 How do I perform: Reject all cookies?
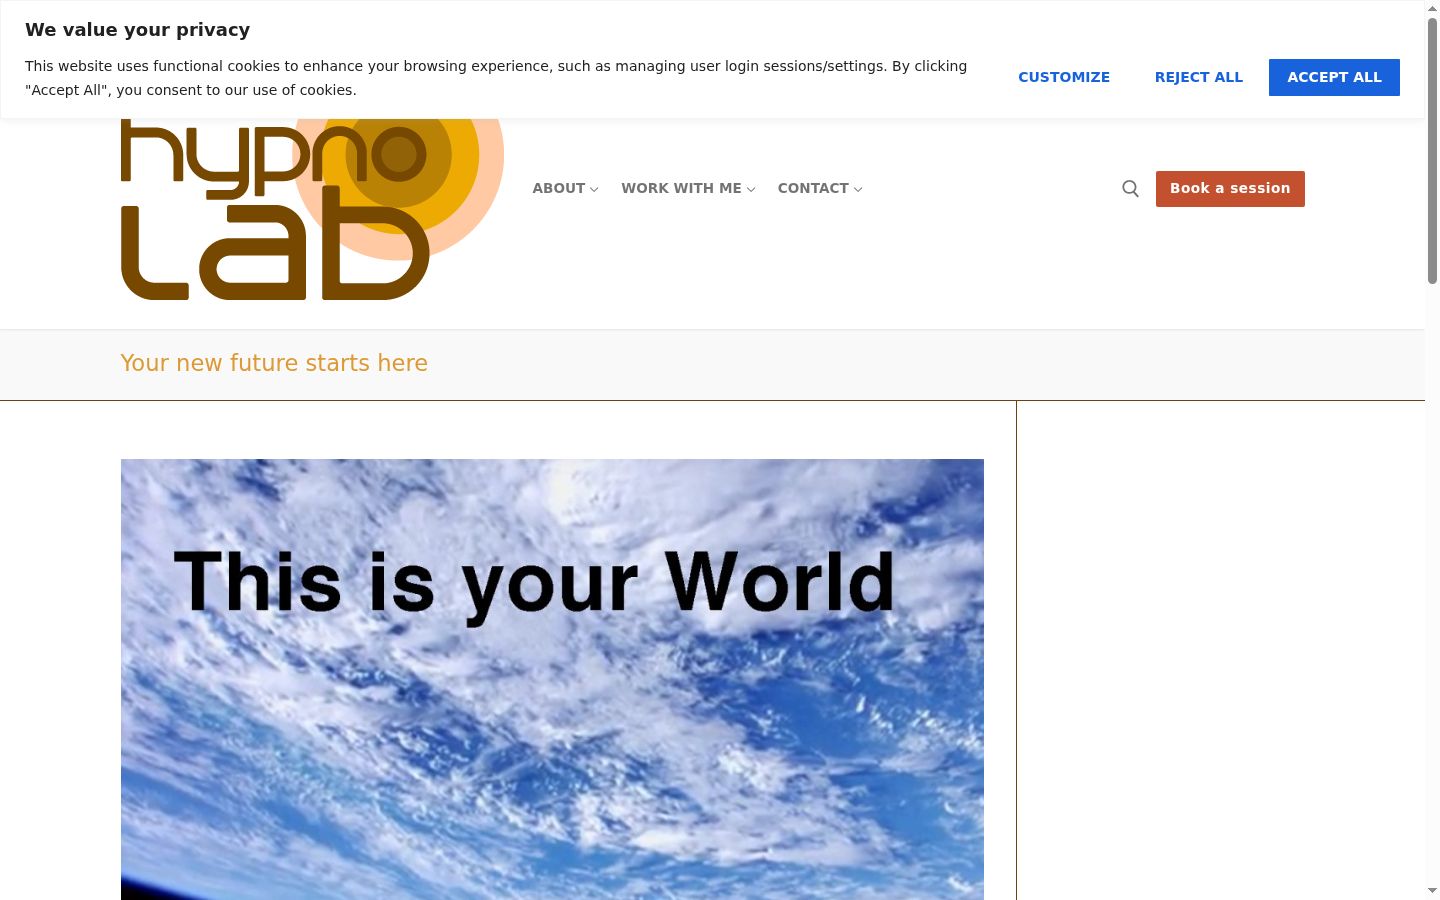click(x=1198, y=77)
